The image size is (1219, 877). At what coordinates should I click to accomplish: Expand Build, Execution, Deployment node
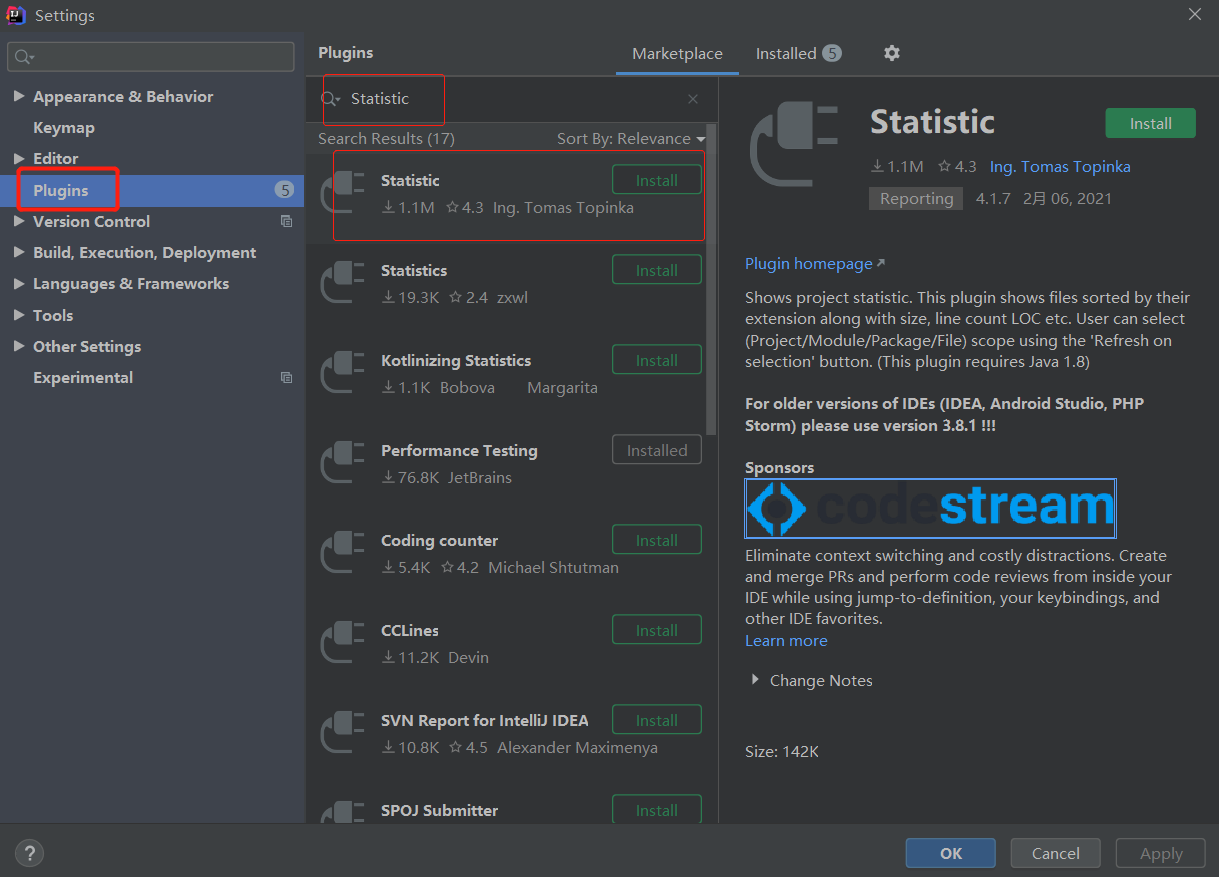(x=19, y=252)
